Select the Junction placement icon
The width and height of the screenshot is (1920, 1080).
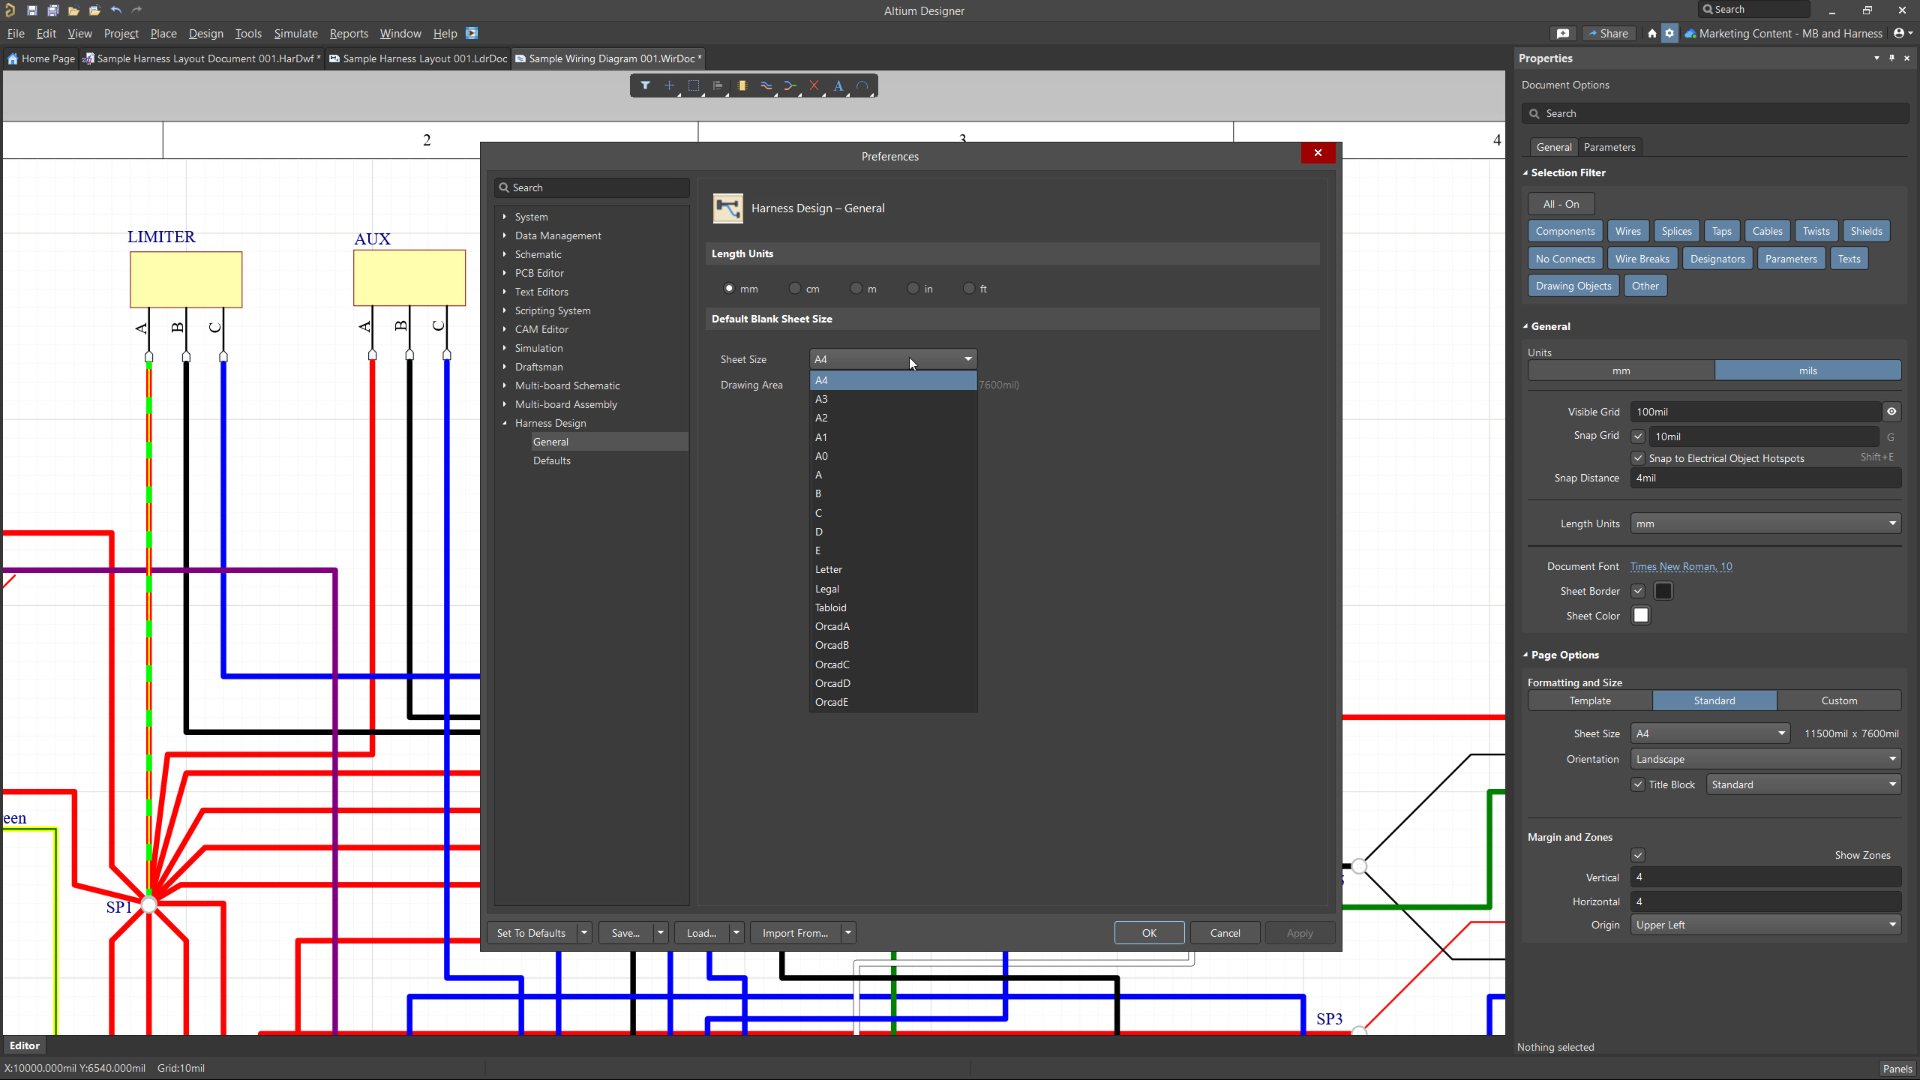click(x=670, y=86)
